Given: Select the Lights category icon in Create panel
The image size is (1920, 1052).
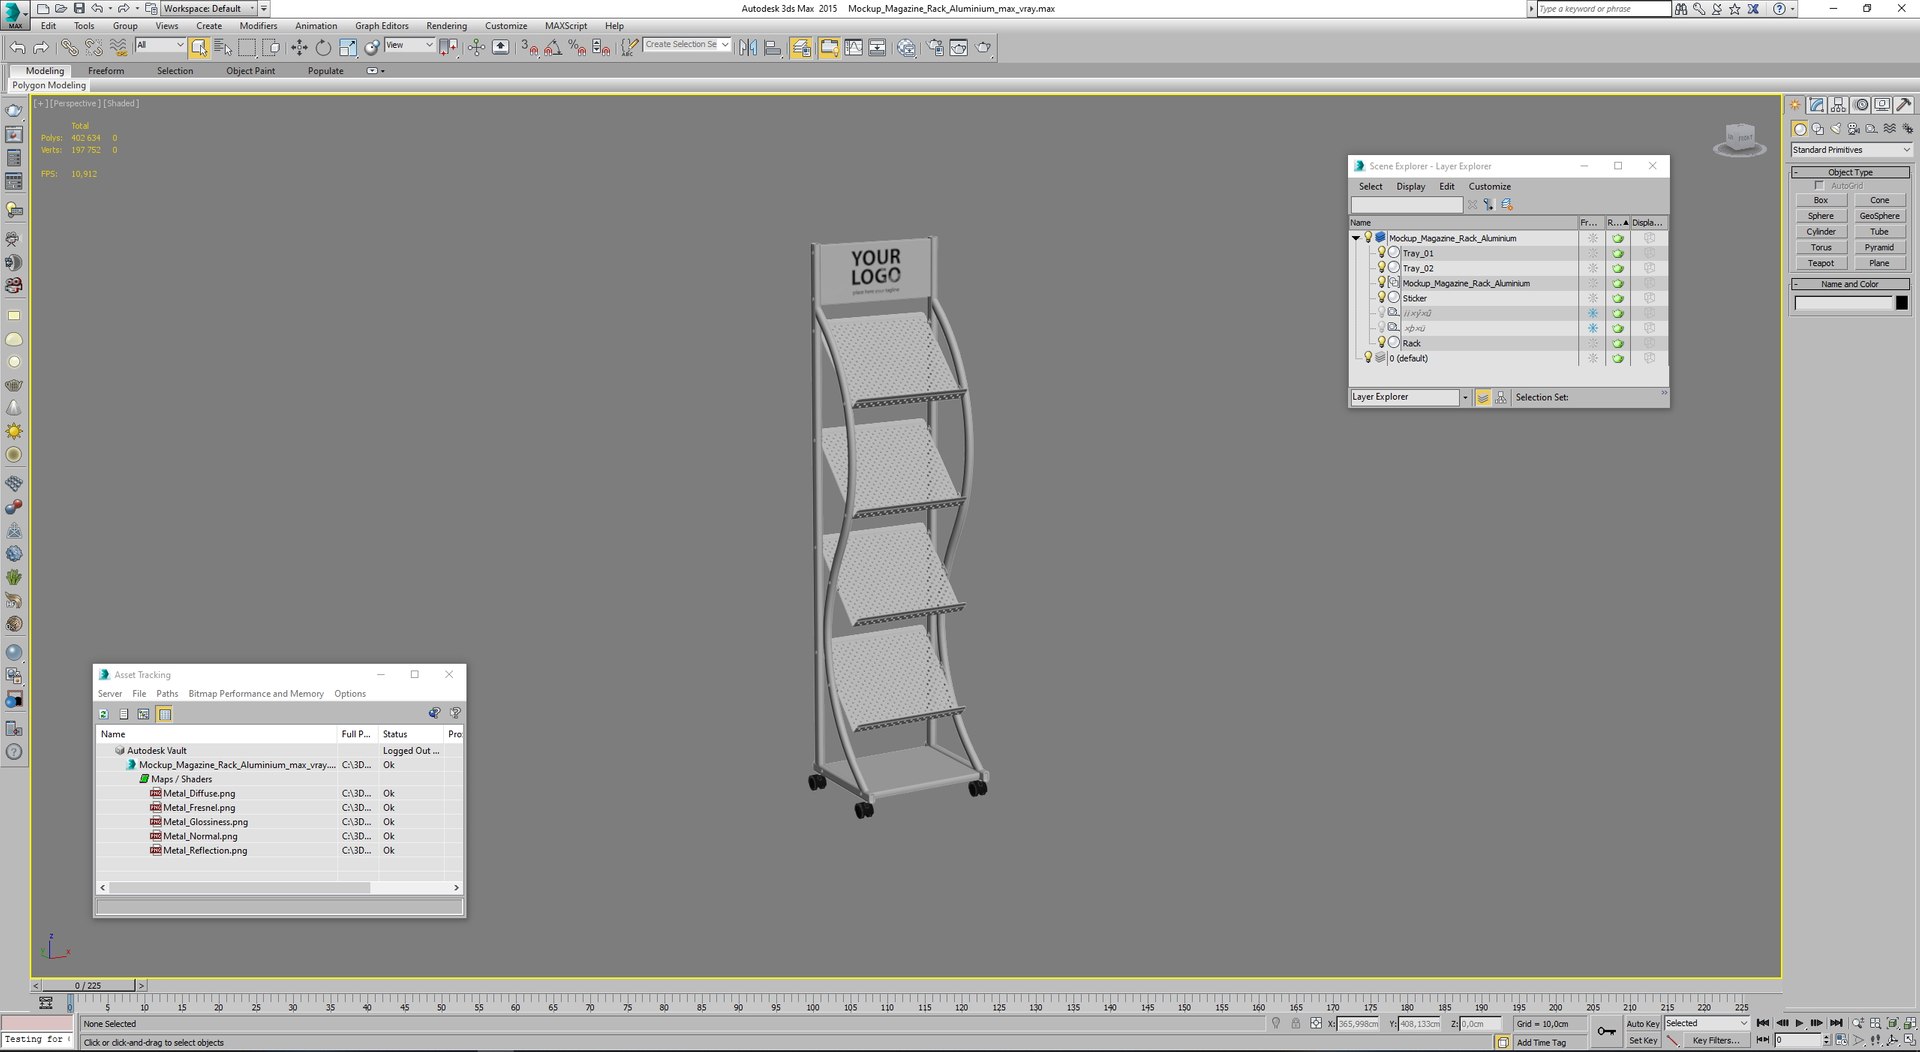Looking at the screenshot, I should click(1835, 129).
